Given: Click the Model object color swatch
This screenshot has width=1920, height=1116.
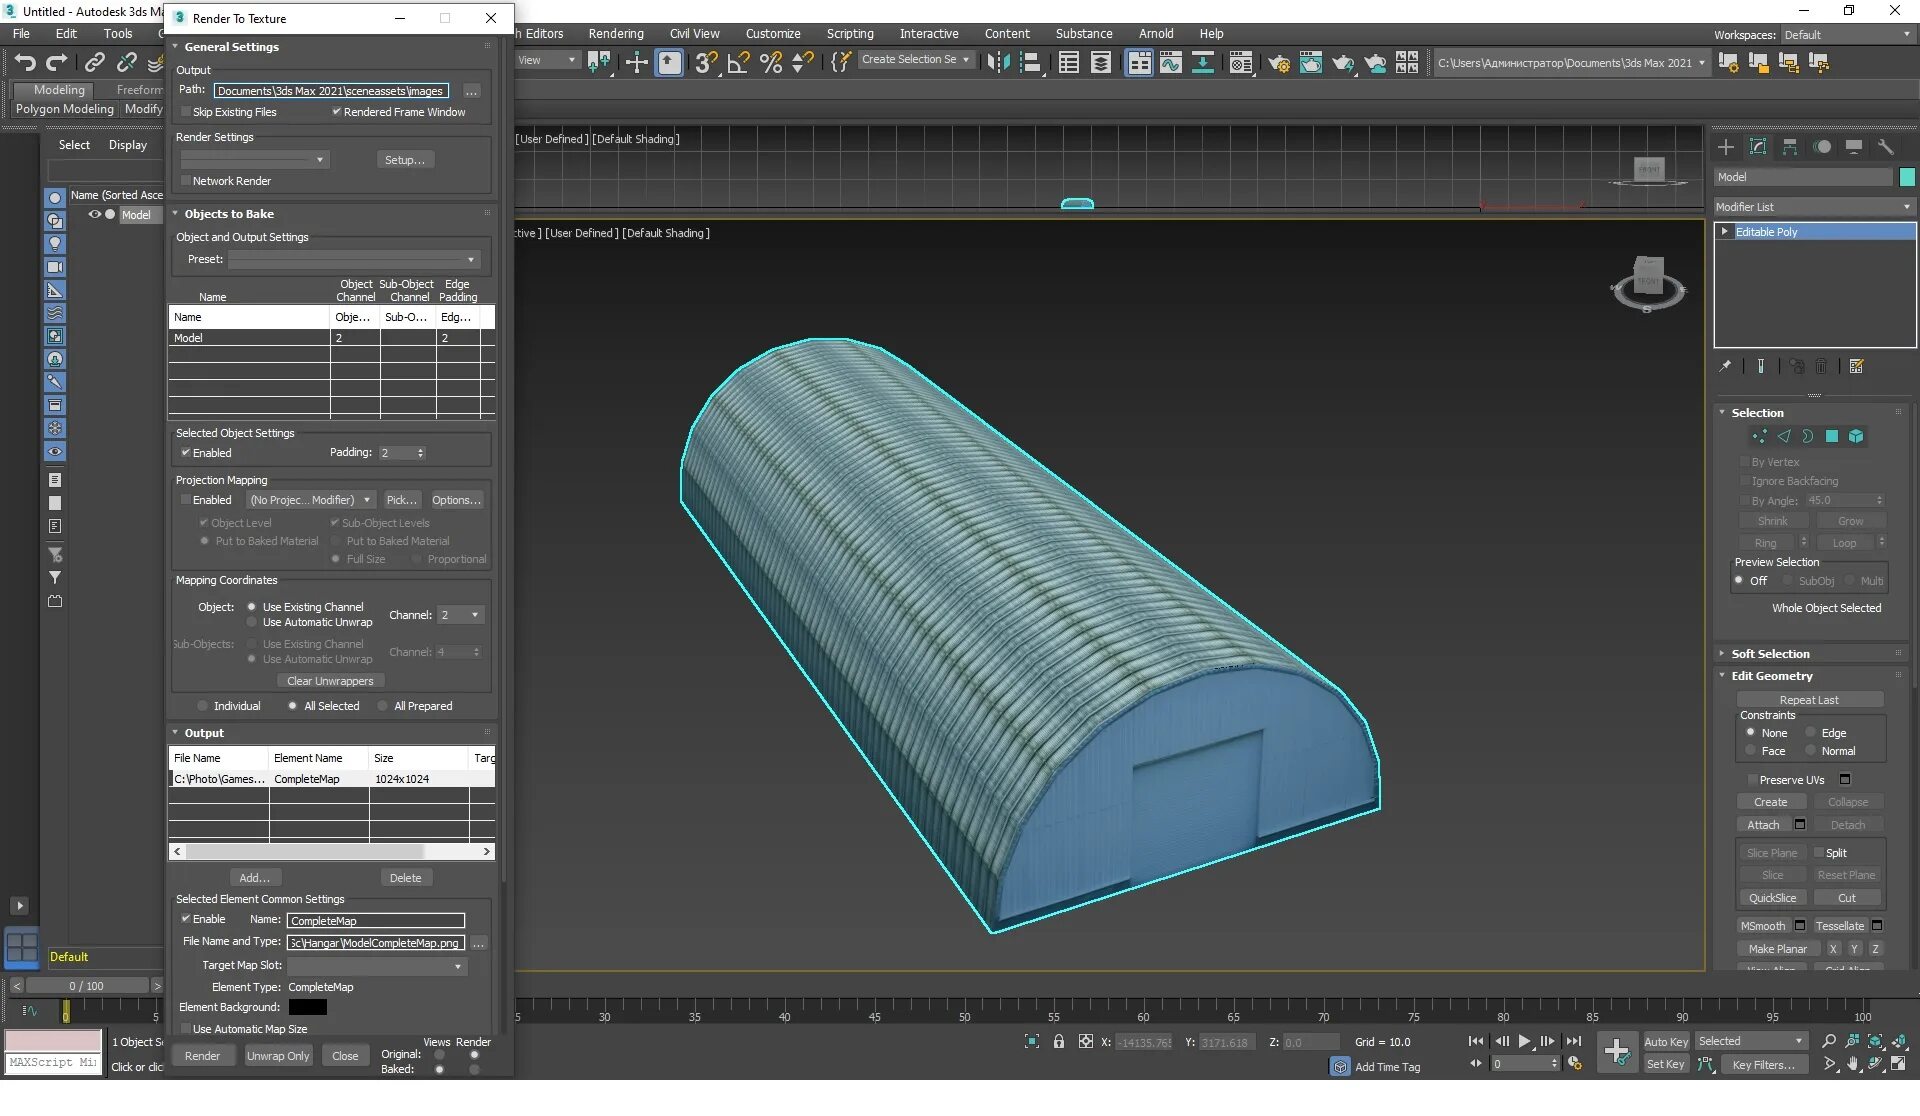Looking at the screenshot, I should (x=1907, y=177).
